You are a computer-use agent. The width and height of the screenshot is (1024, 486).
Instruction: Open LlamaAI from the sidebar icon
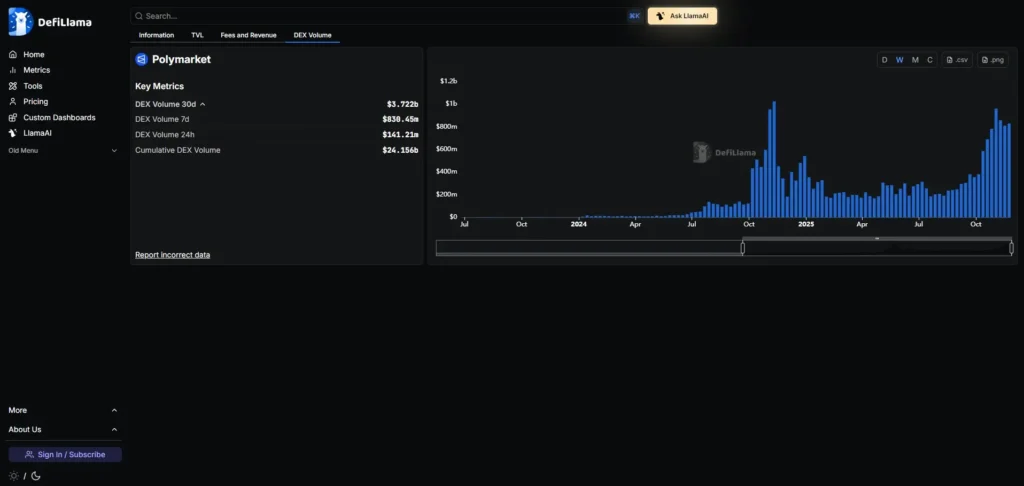coord(13,133)
